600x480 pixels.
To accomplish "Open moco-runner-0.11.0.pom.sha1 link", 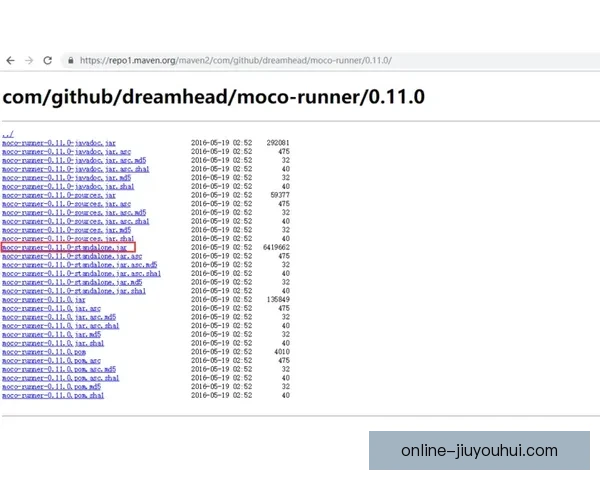I will pyautogui.click(x=53, y=396).
